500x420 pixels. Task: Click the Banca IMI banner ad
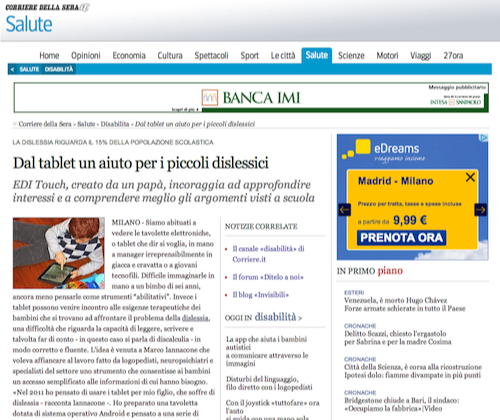[x=251, y=98]
